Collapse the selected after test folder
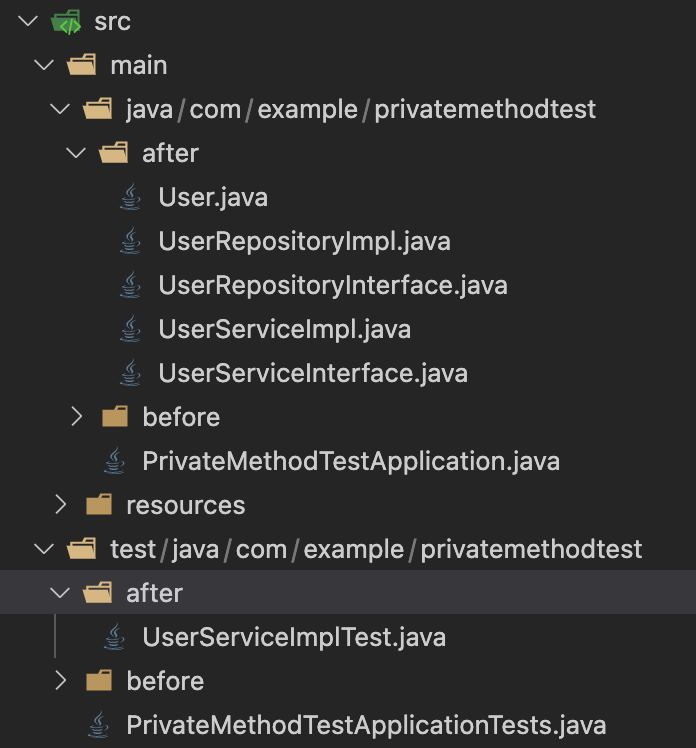The height and width of the screenshot is (748, 696). pyautogui.click(x=60, y=593)
